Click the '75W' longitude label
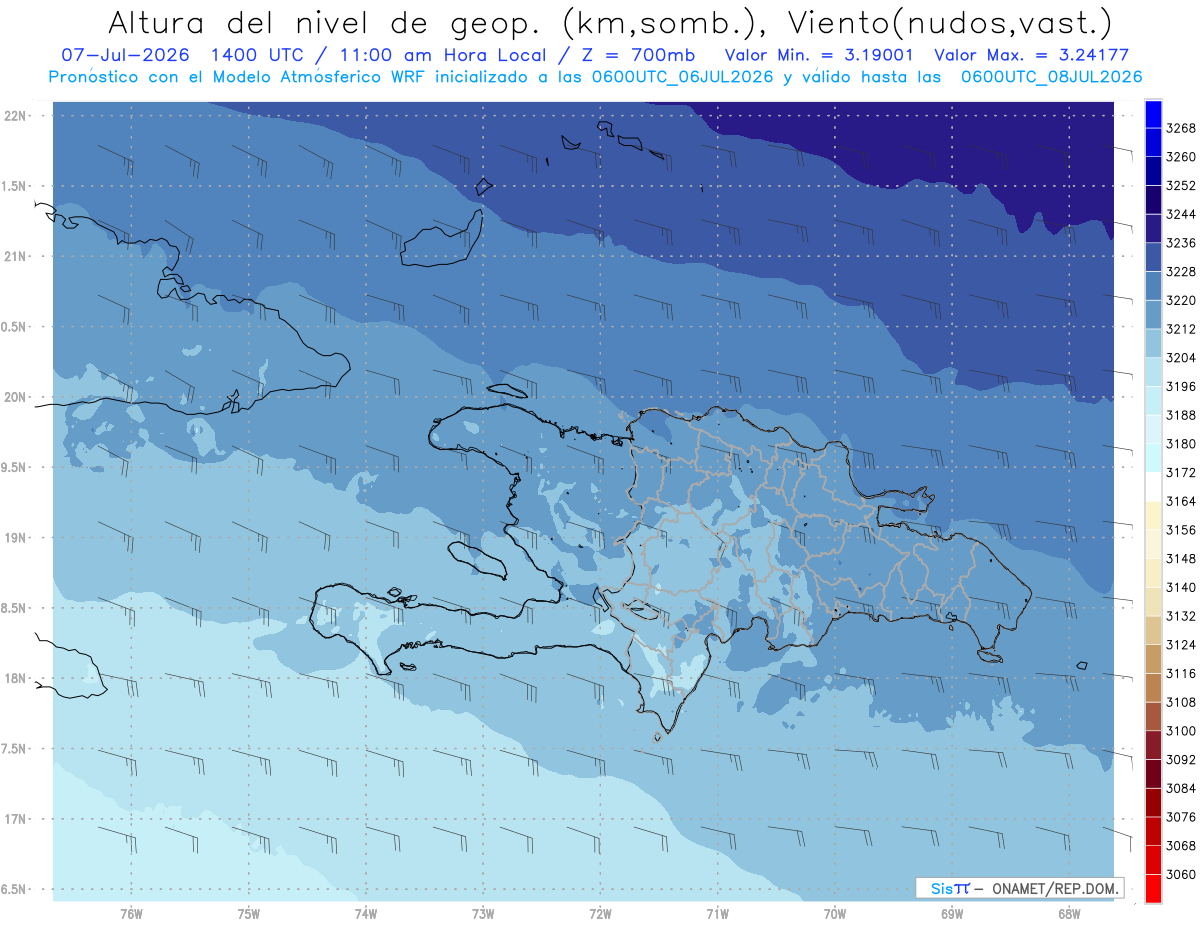The height and width of the screenshot is (927, 1200). point(249,913)
